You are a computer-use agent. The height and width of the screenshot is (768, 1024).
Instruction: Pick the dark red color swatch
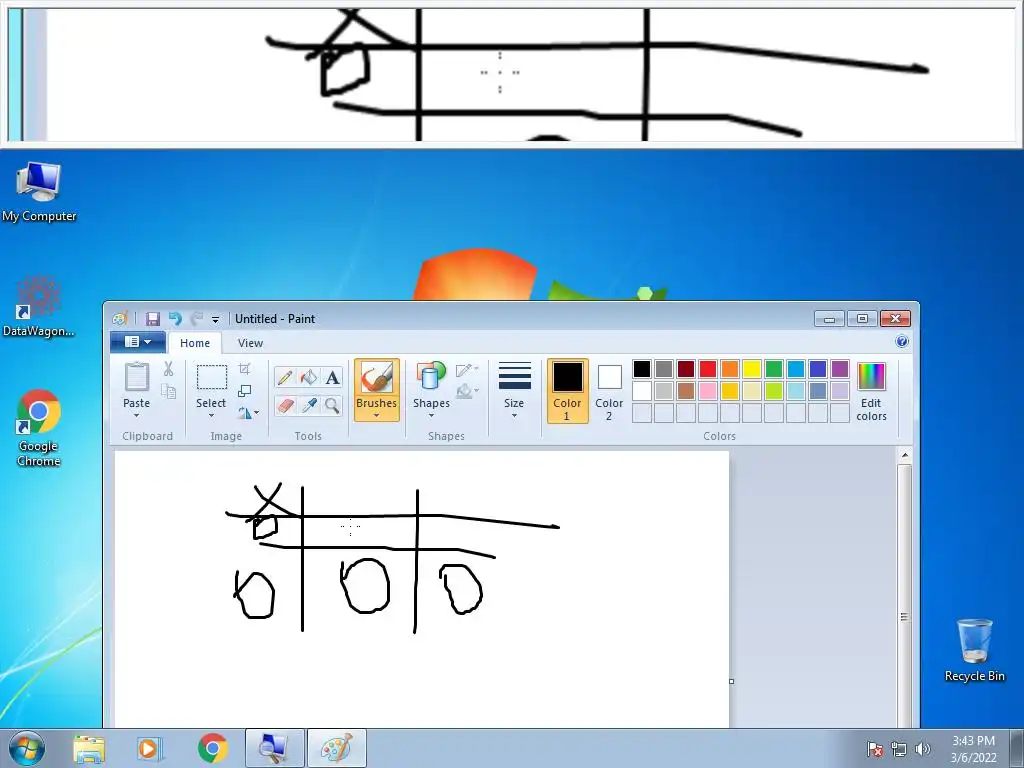point(686,369)
